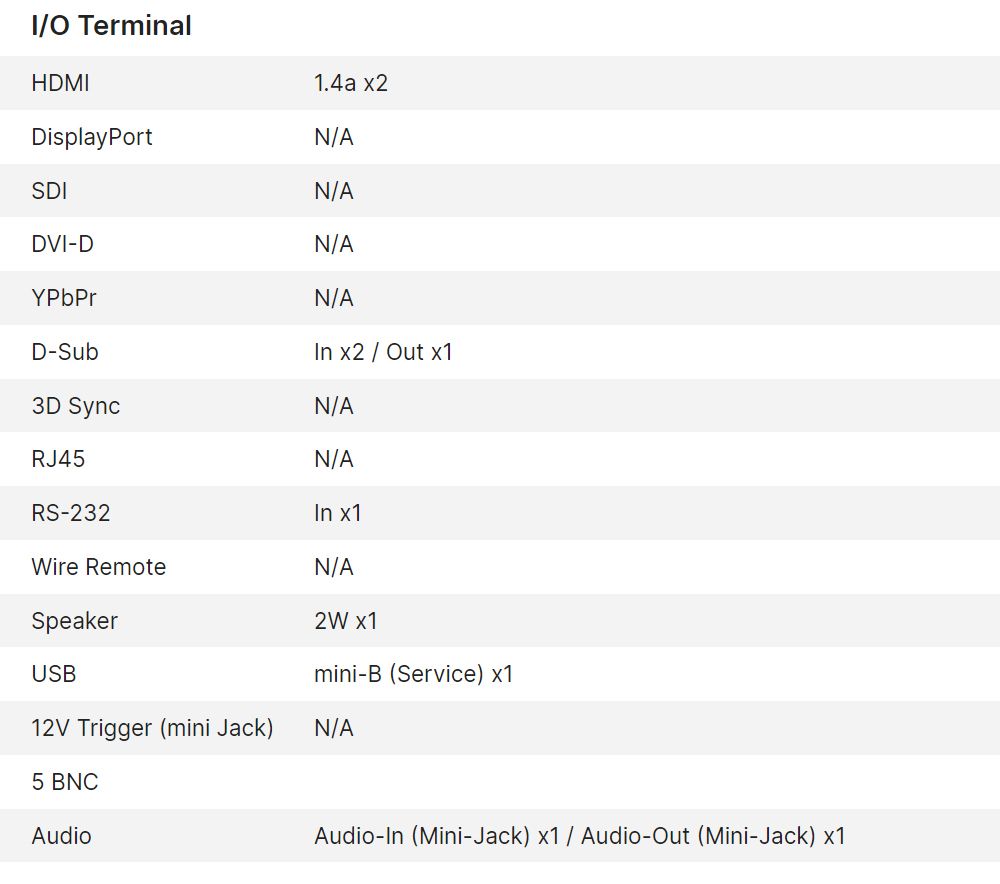
Task: Click the I/O Terminal heading
Action: tap(111, 26)
